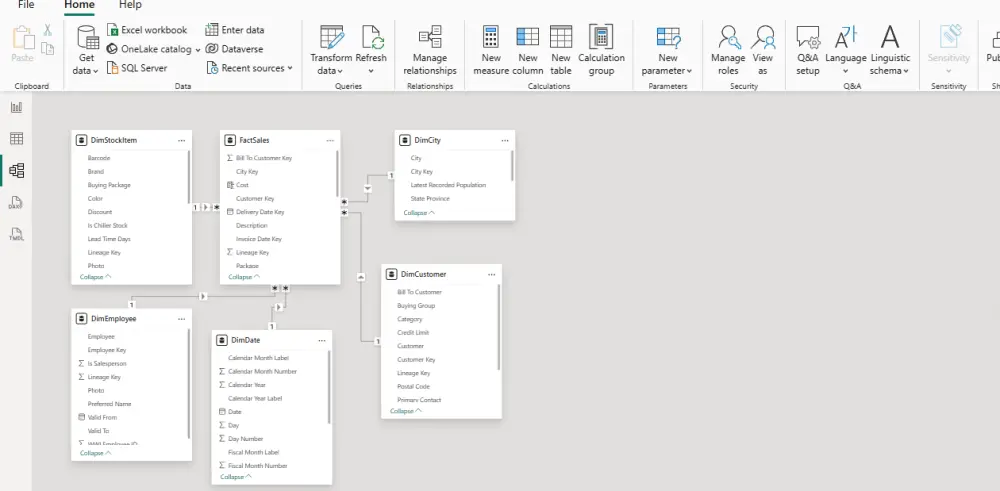Open FactSales more options menu
This screenshot has width=1000, height=491.
point(330,140)
